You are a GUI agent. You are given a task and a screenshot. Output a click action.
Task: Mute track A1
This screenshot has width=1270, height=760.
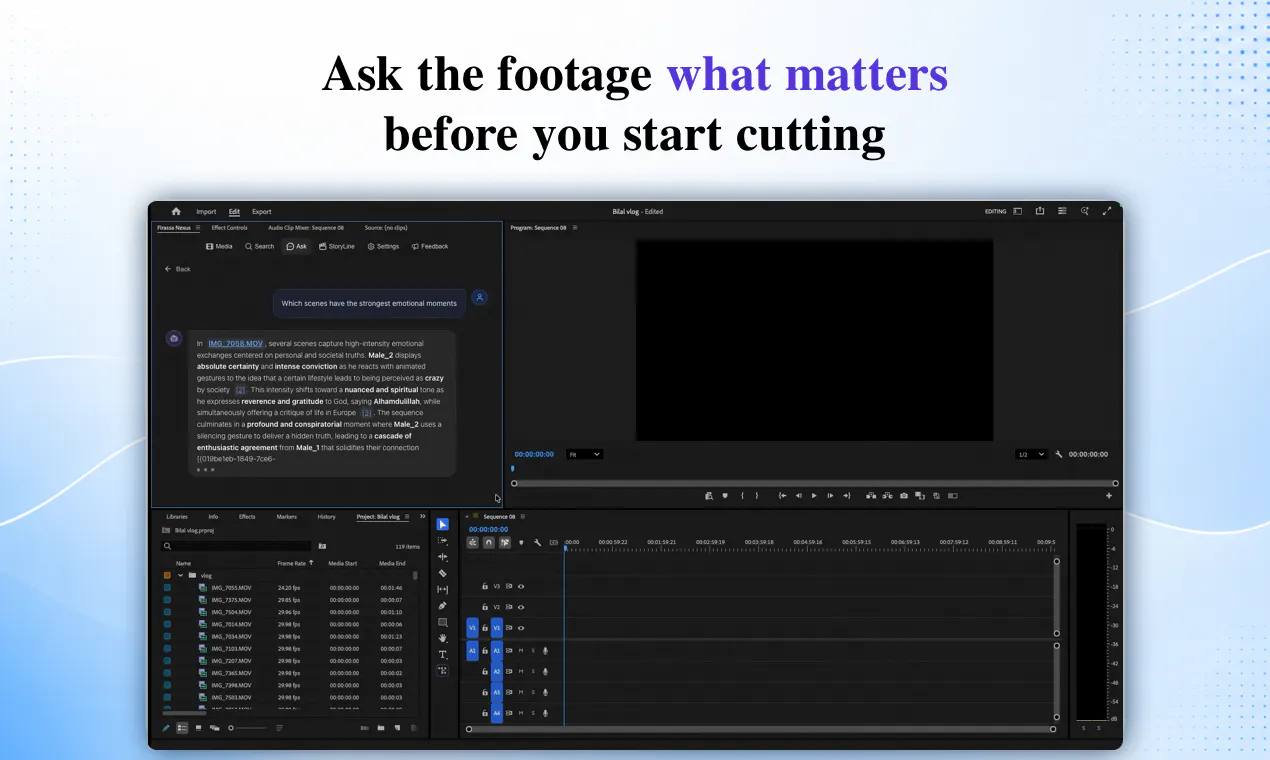(x=521, y=650)
